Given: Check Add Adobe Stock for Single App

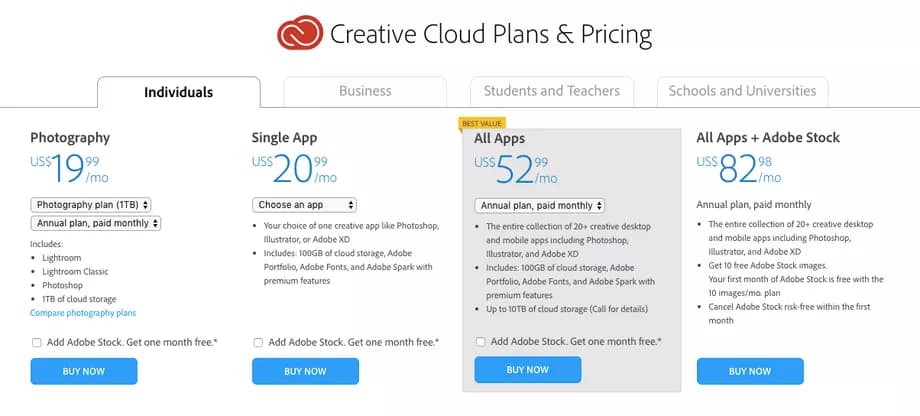Looking at the screenshot, I should [258, 343].
